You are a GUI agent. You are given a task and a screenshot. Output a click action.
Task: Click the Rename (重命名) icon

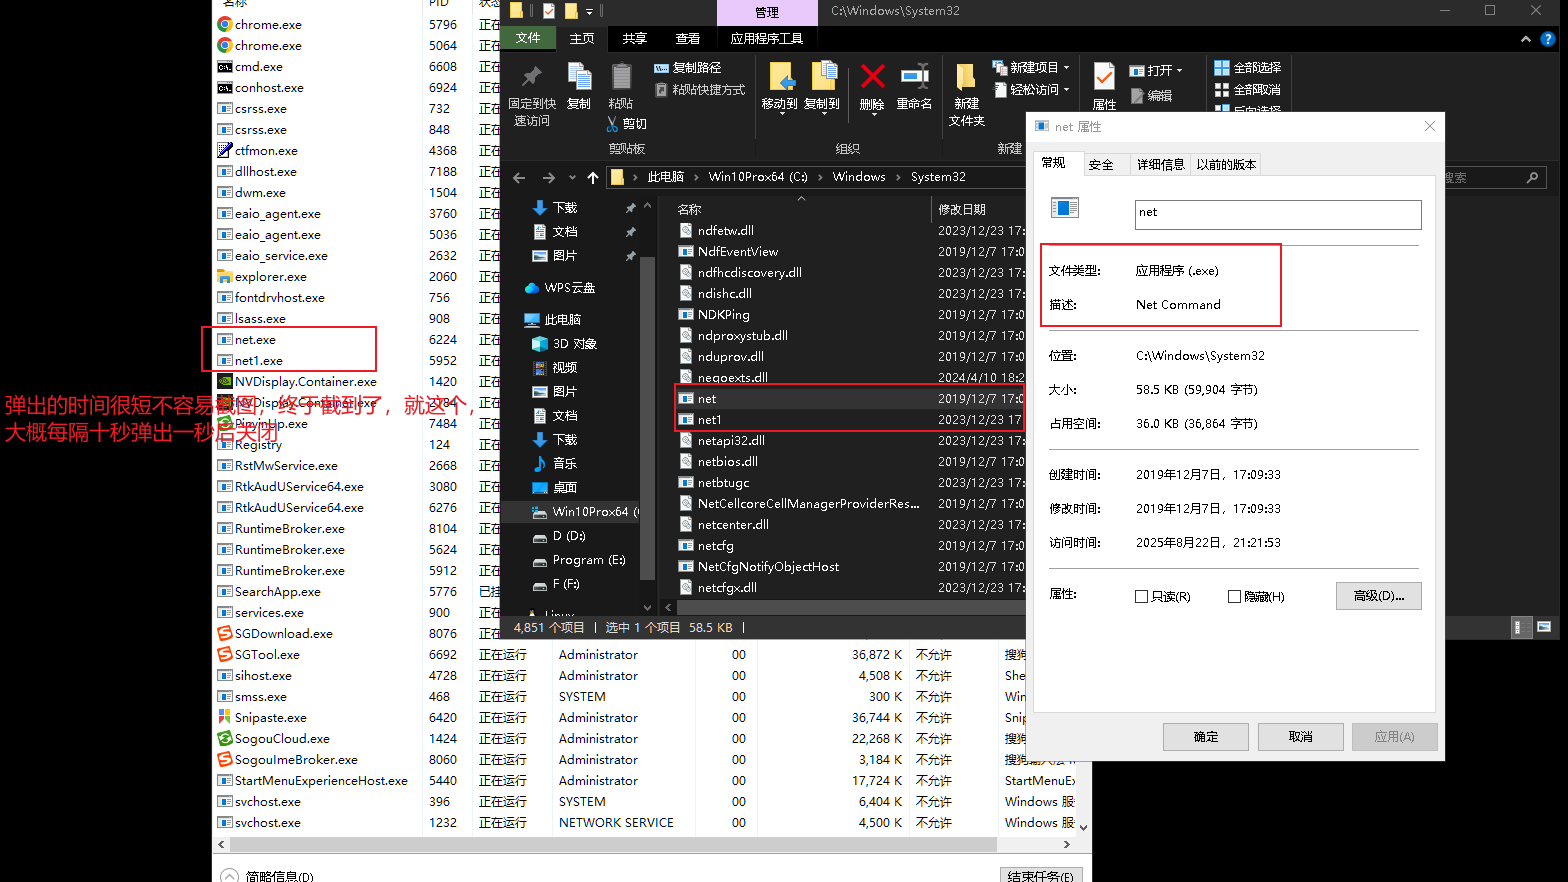tap(914, 77)
